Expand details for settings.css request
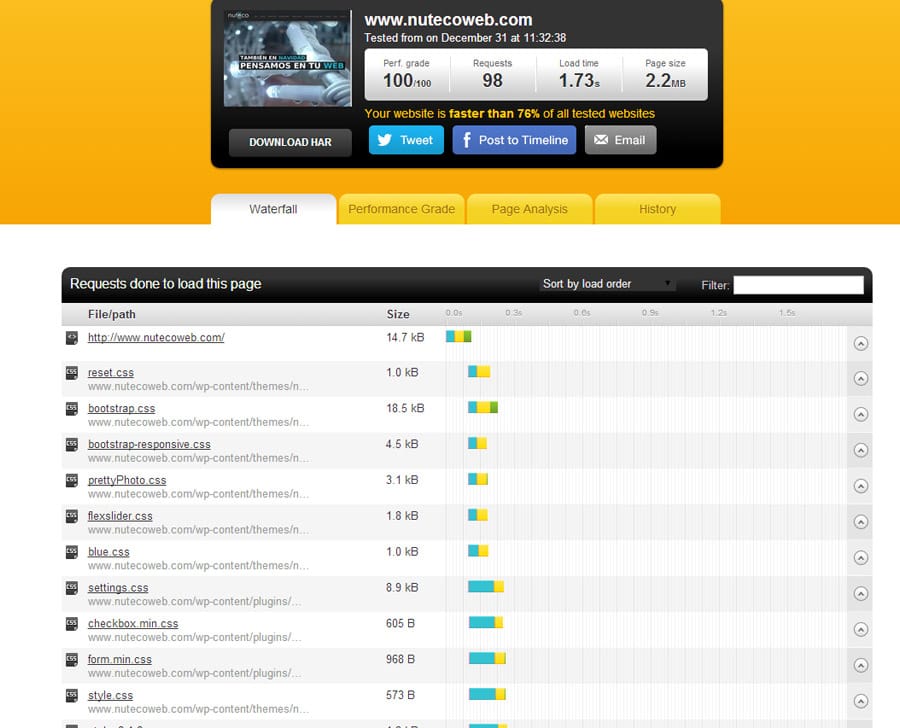Image resolution: width=900 pixels, height=728 pixels. (x=860, y=594)
